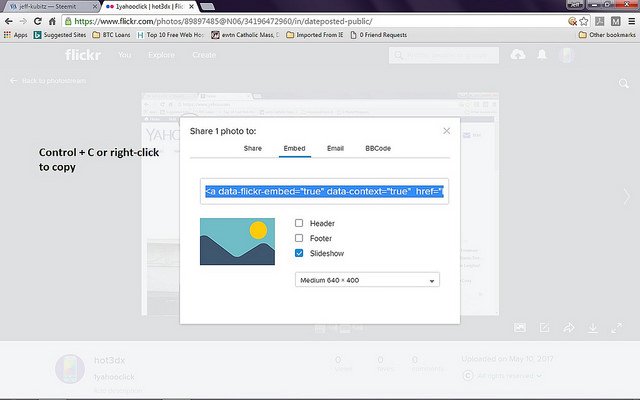640x400 pixels.
Task: Click the Flickr search box
Action: pyautogui.click(x=444, y=55)
